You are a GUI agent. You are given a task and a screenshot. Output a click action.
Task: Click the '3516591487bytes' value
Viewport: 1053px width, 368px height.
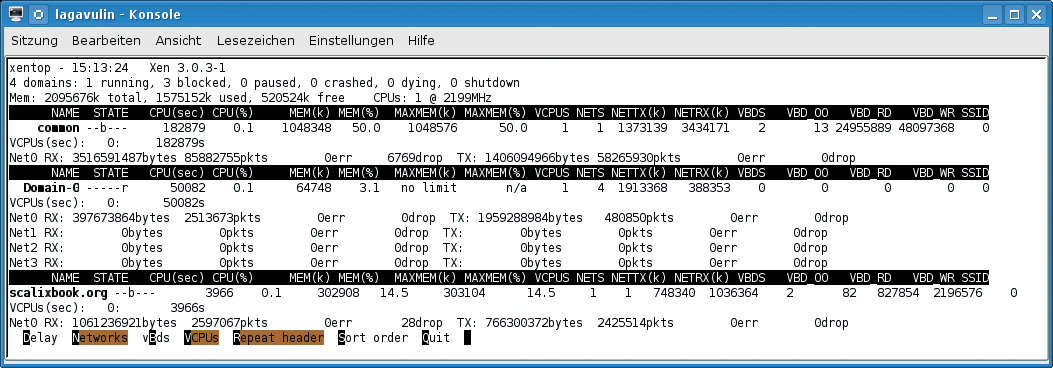125,158
